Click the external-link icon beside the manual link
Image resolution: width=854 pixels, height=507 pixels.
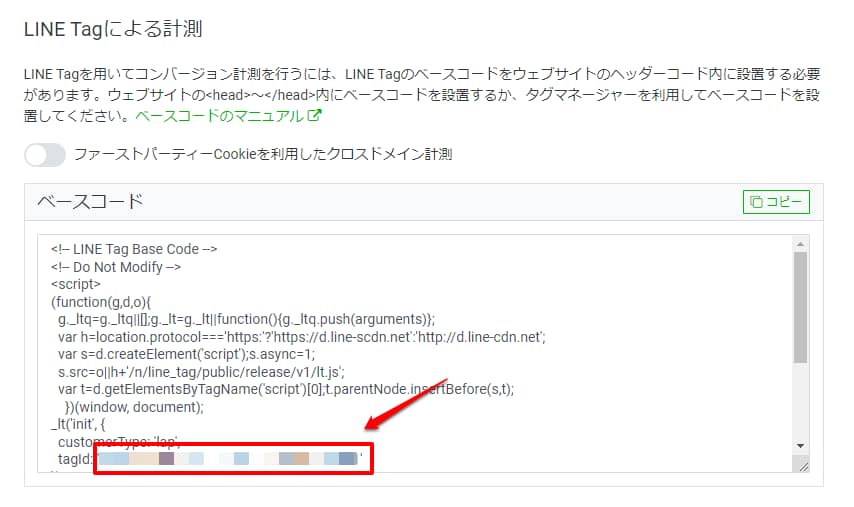point(314,116)
